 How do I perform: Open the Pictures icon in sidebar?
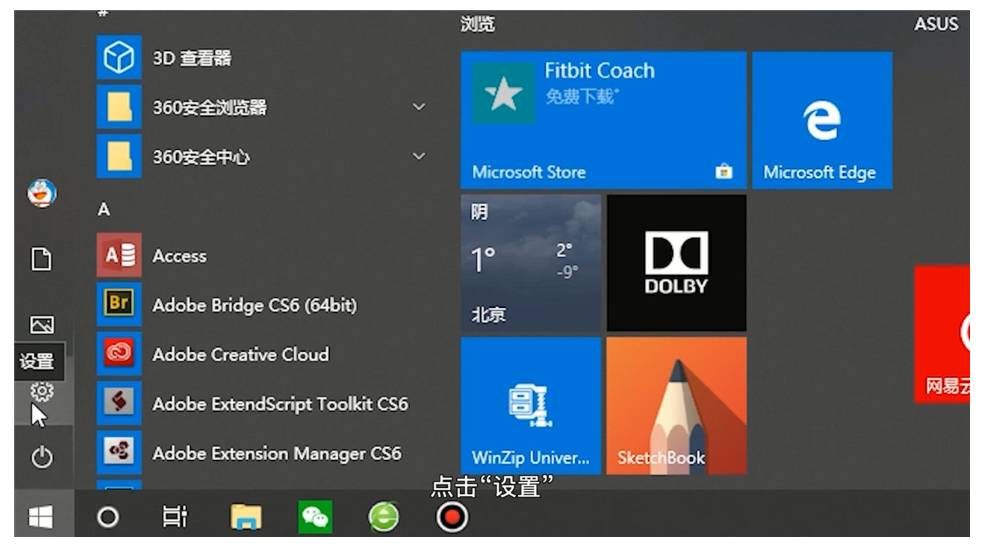[x=41, y=325]
